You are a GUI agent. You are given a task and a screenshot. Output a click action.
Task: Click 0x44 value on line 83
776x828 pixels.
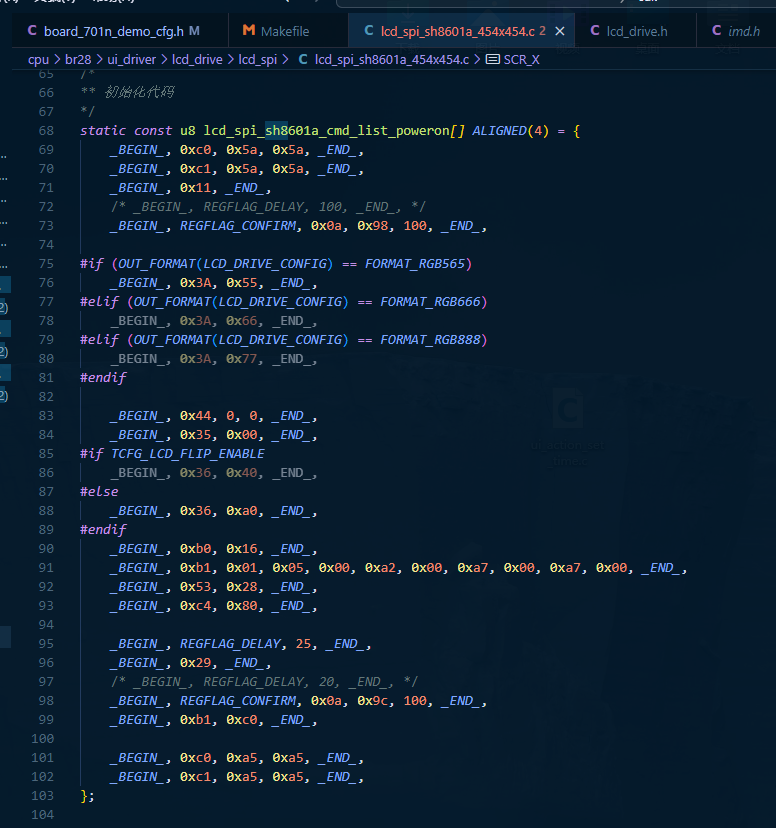pos(195,416)
